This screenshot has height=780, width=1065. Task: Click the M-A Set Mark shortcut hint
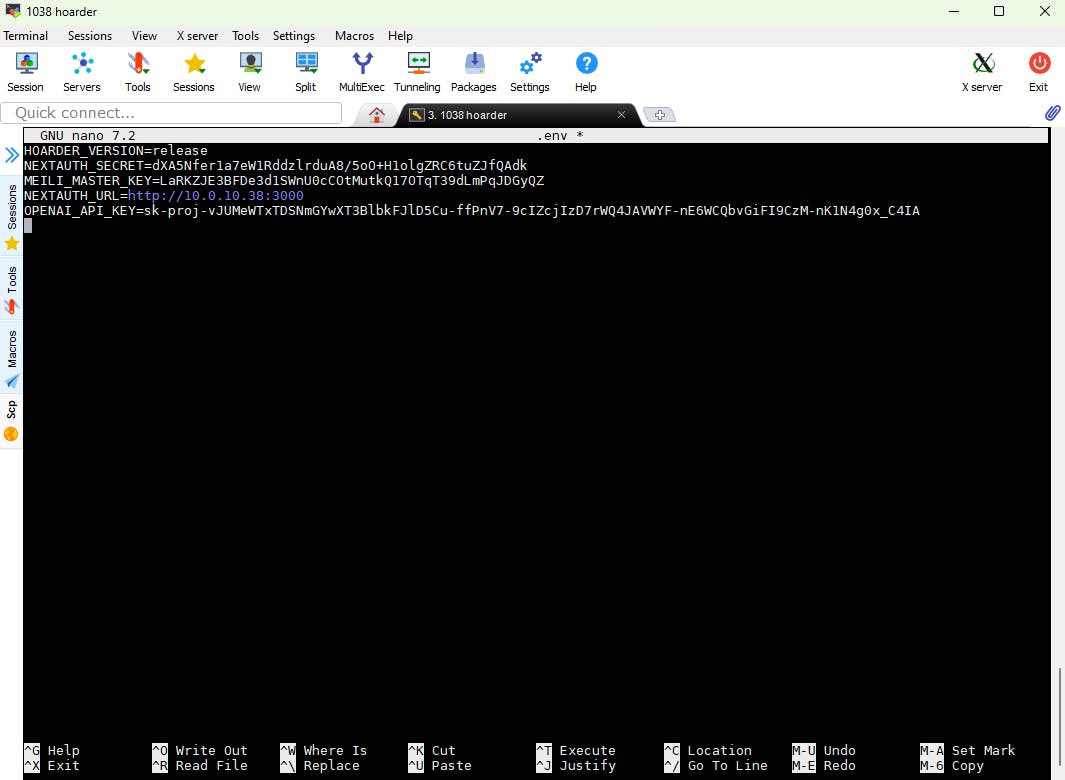[x=968, y=751]
